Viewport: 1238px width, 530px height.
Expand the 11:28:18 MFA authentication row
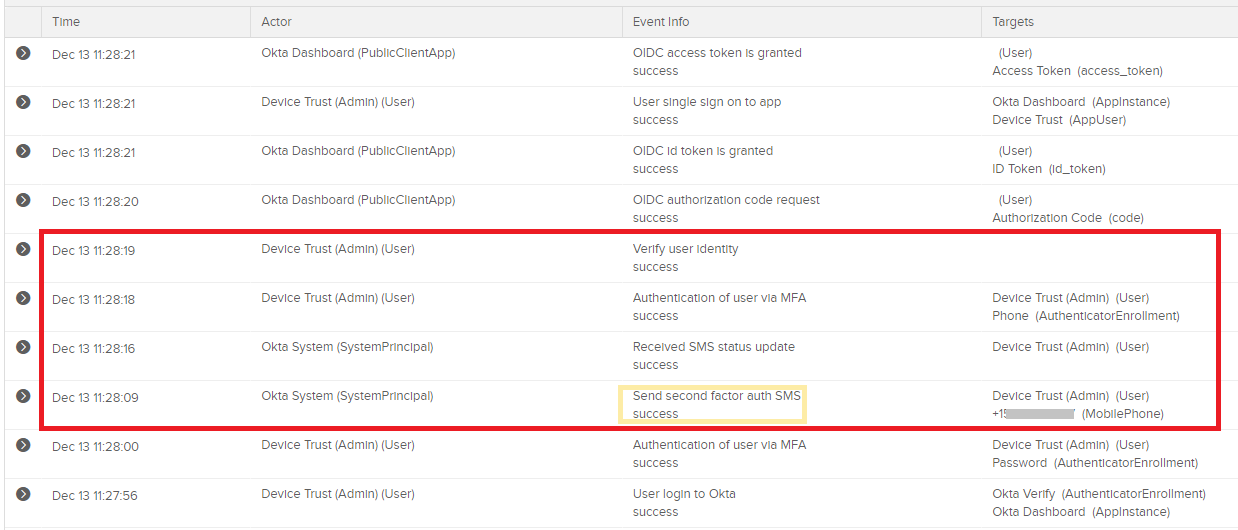coord(23,298)
